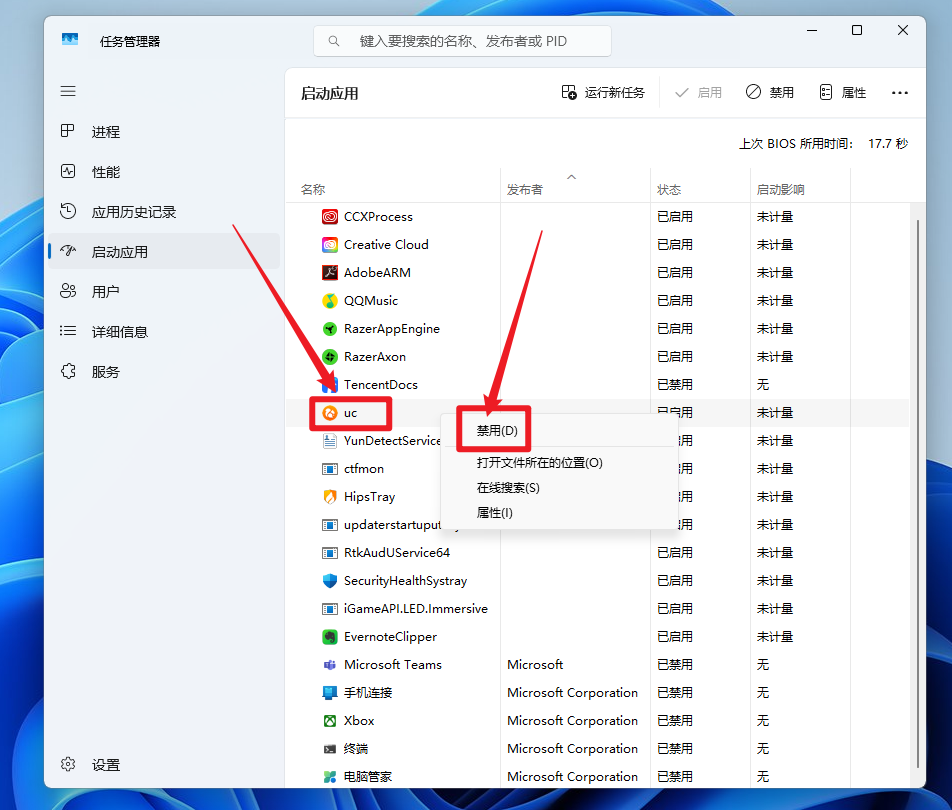Click the 17.7 秒 BIOS time value
952x810 pixels.
coord(888,143)
